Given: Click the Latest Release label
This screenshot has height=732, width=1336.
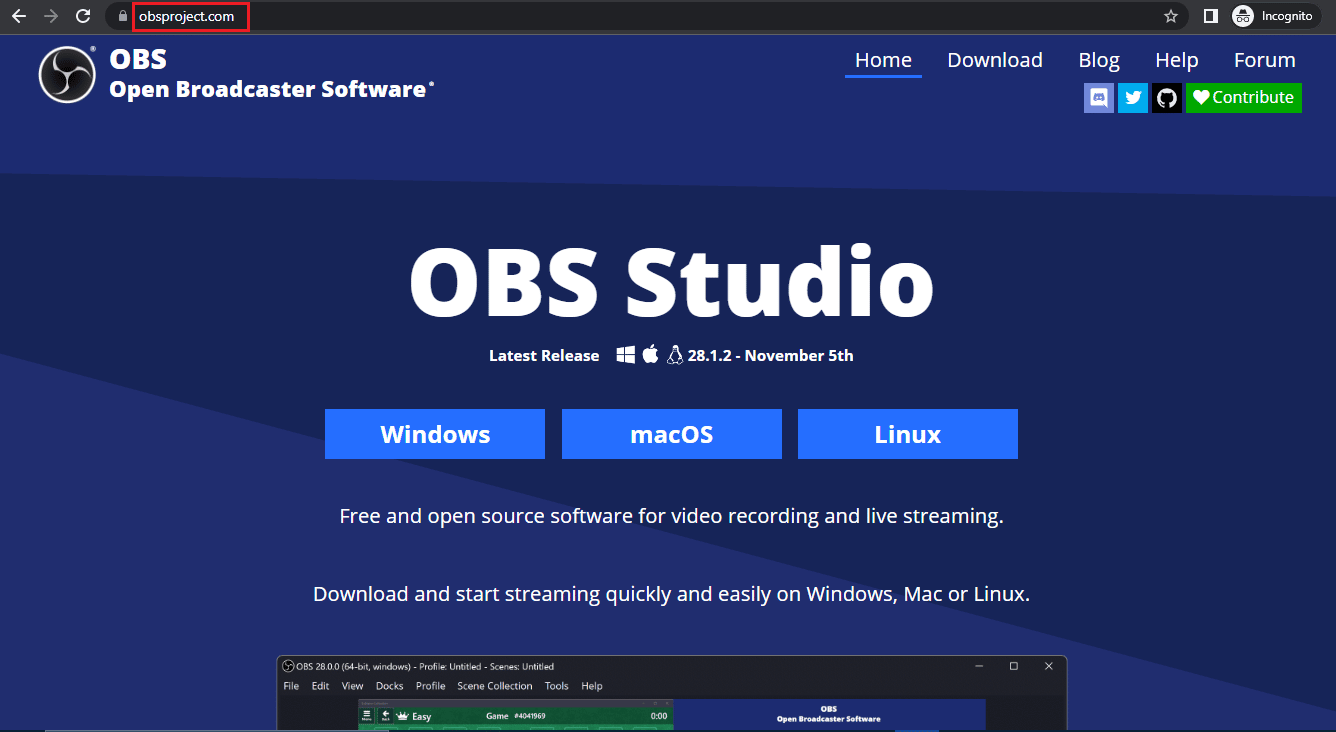Looking at the screenshot, I should [x=544, y=356].
